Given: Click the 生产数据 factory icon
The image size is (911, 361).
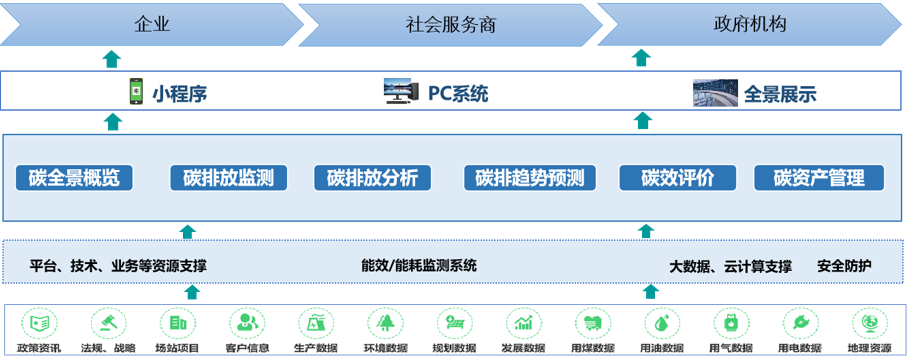Looking at the screenshot, I should coord(316,323).
